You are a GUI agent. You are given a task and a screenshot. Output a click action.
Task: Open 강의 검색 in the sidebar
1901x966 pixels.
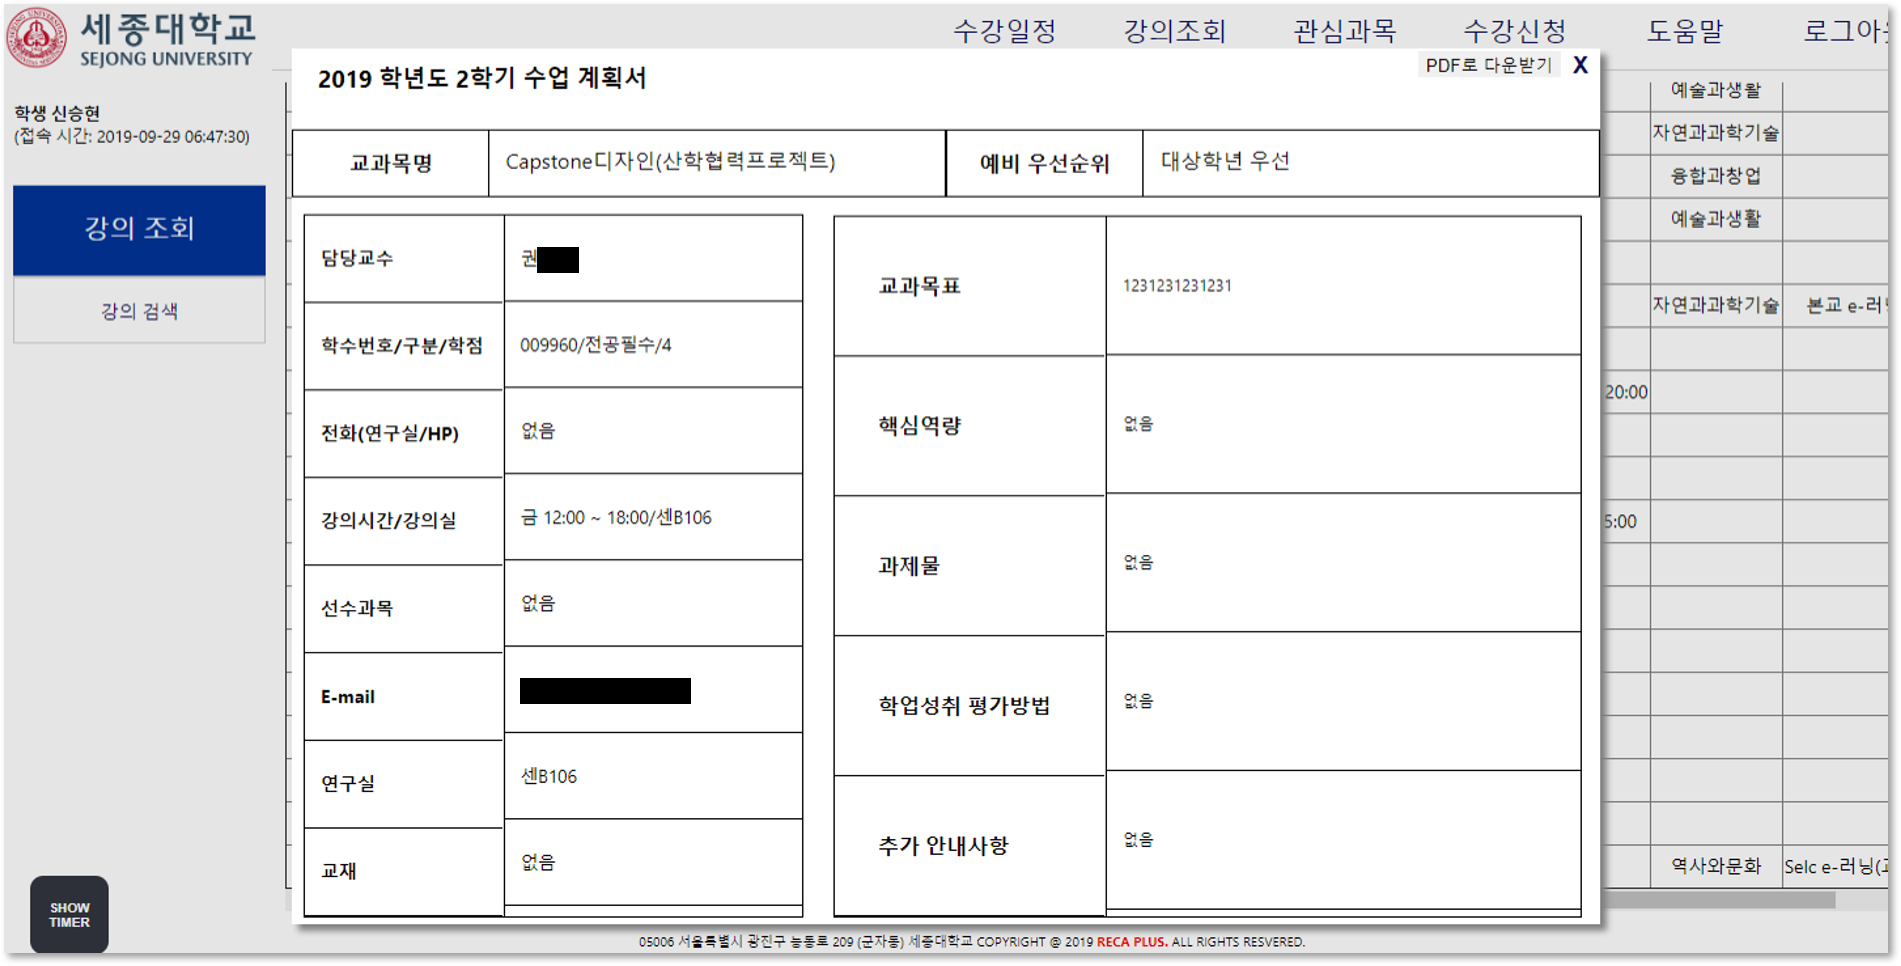(x=139, y=311)
